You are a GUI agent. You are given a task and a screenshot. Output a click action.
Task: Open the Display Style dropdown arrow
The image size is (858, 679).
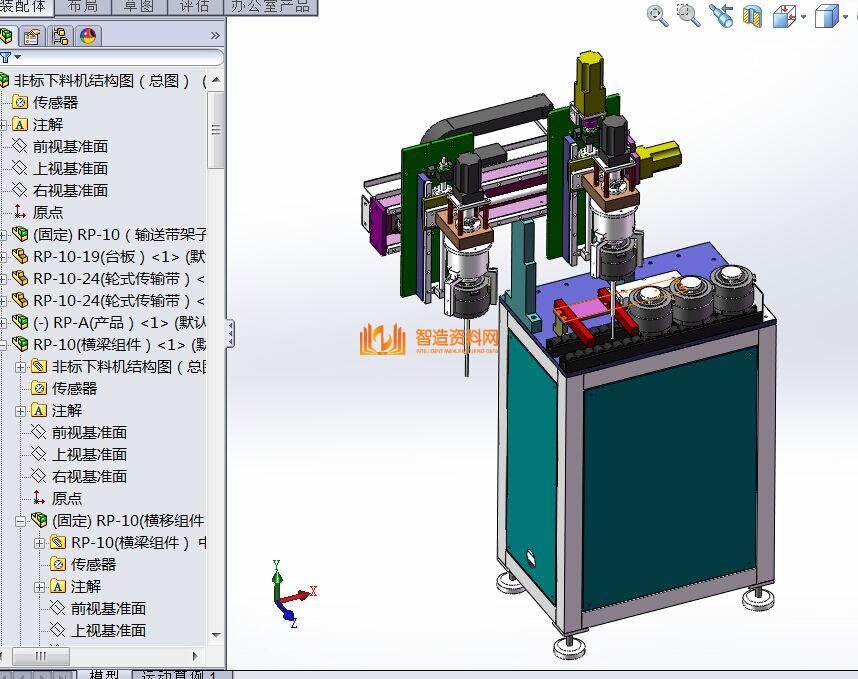pos(844,17)
